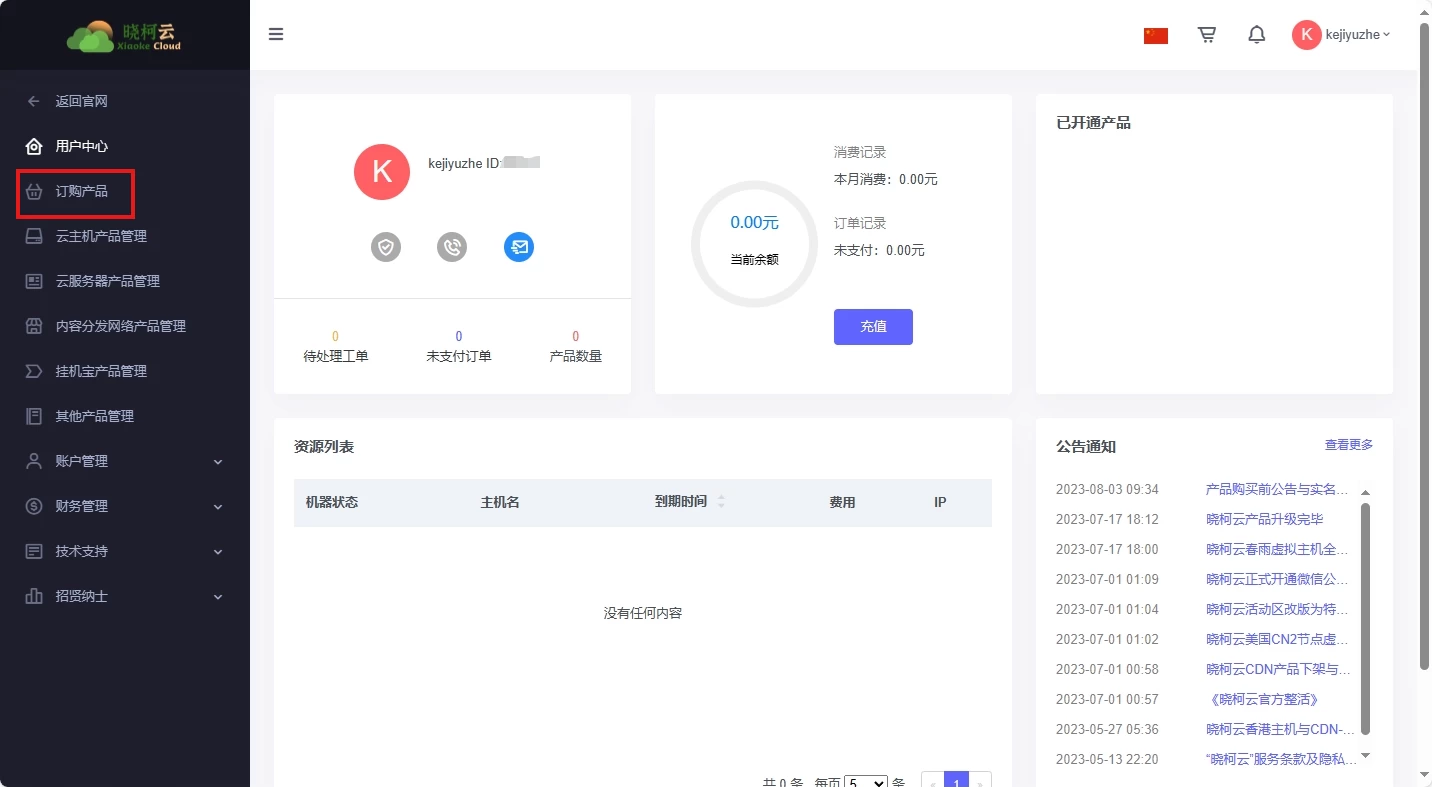Open the shopping cart icon
1432x787 pixels.
pos(1207,35)
